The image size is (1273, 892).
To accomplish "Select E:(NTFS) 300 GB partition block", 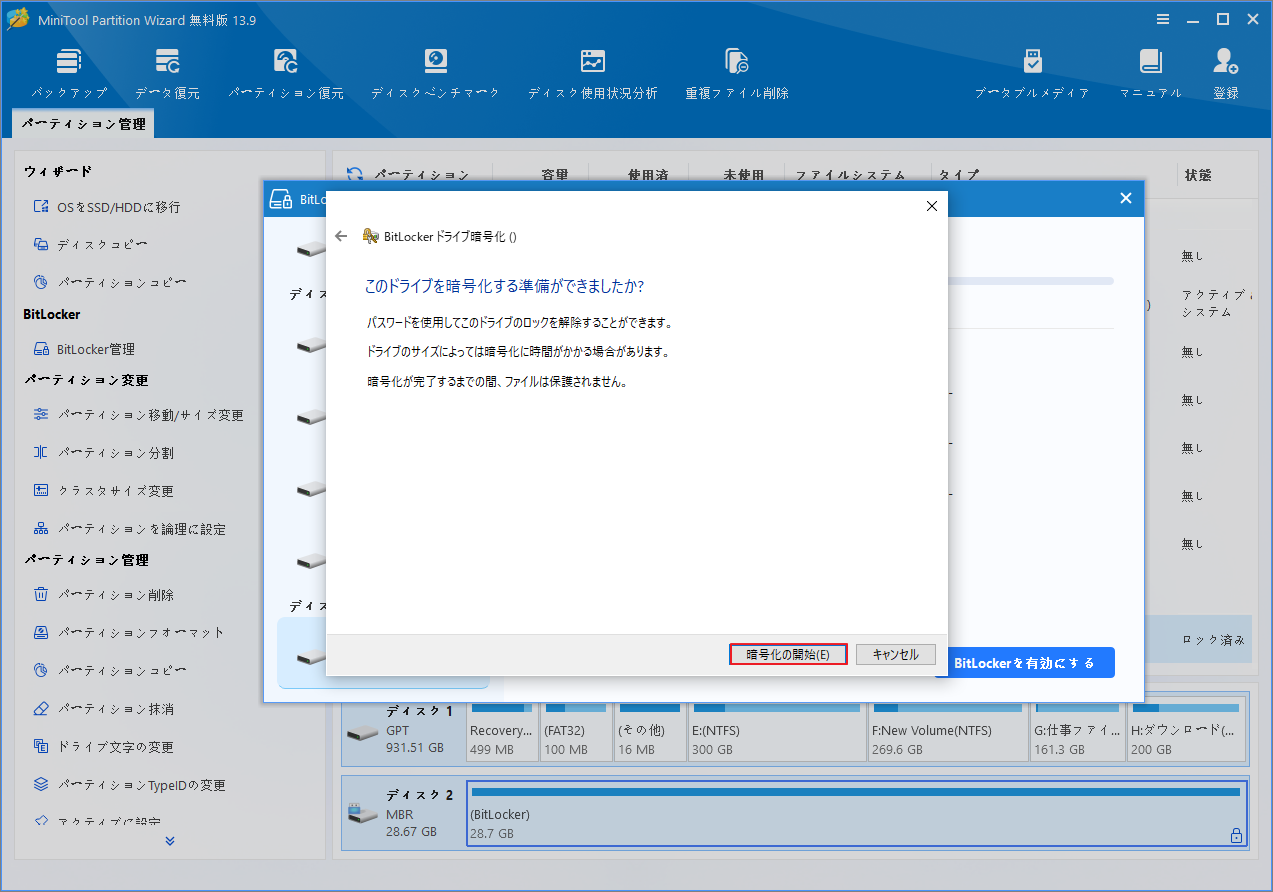I will click(x=776, y=731).
